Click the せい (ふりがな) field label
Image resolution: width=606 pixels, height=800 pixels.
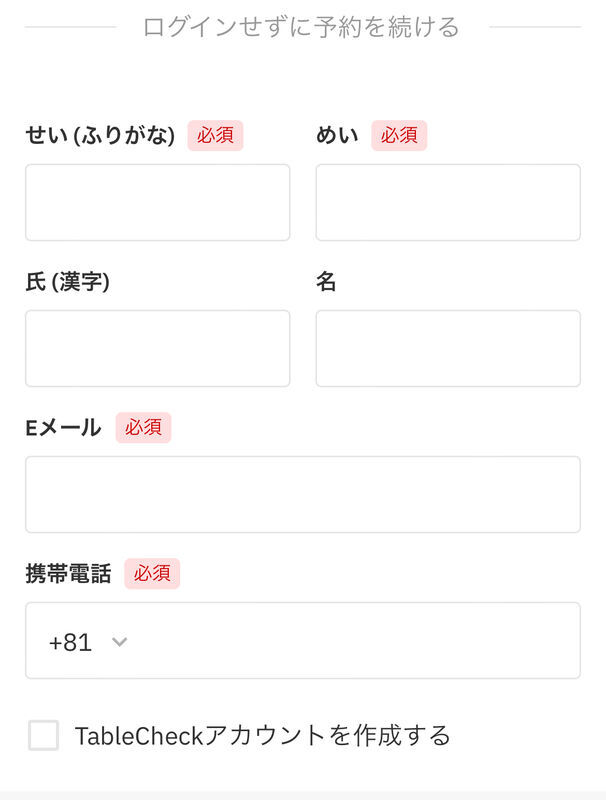pos(100,136)
